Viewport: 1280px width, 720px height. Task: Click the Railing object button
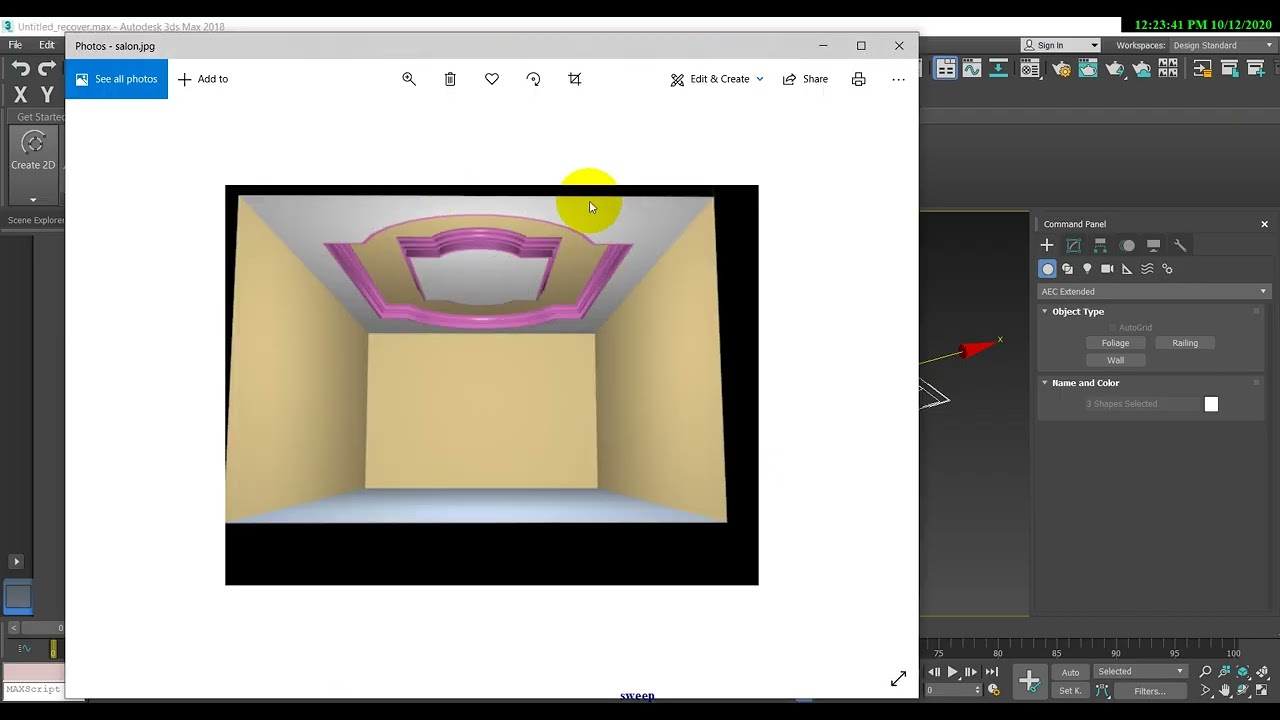[x=1185, y=343]
